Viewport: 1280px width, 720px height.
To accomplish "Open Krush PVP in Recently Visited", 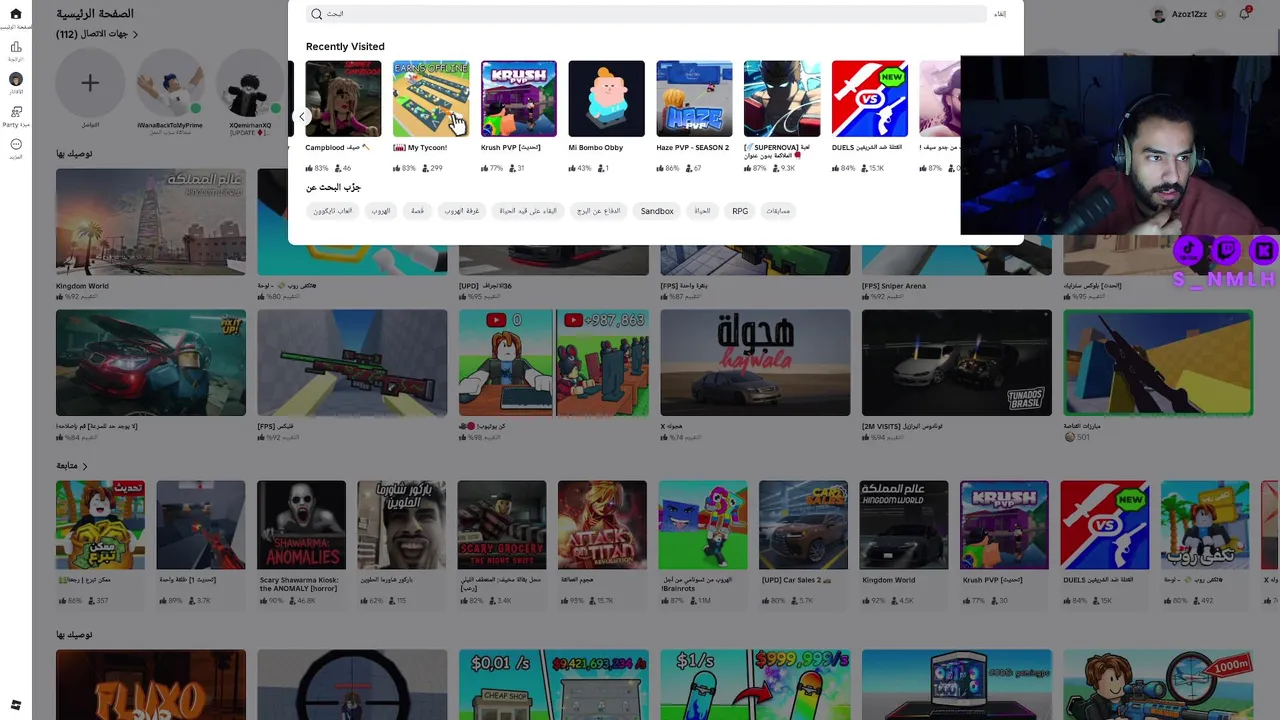I will click(519, 98).
